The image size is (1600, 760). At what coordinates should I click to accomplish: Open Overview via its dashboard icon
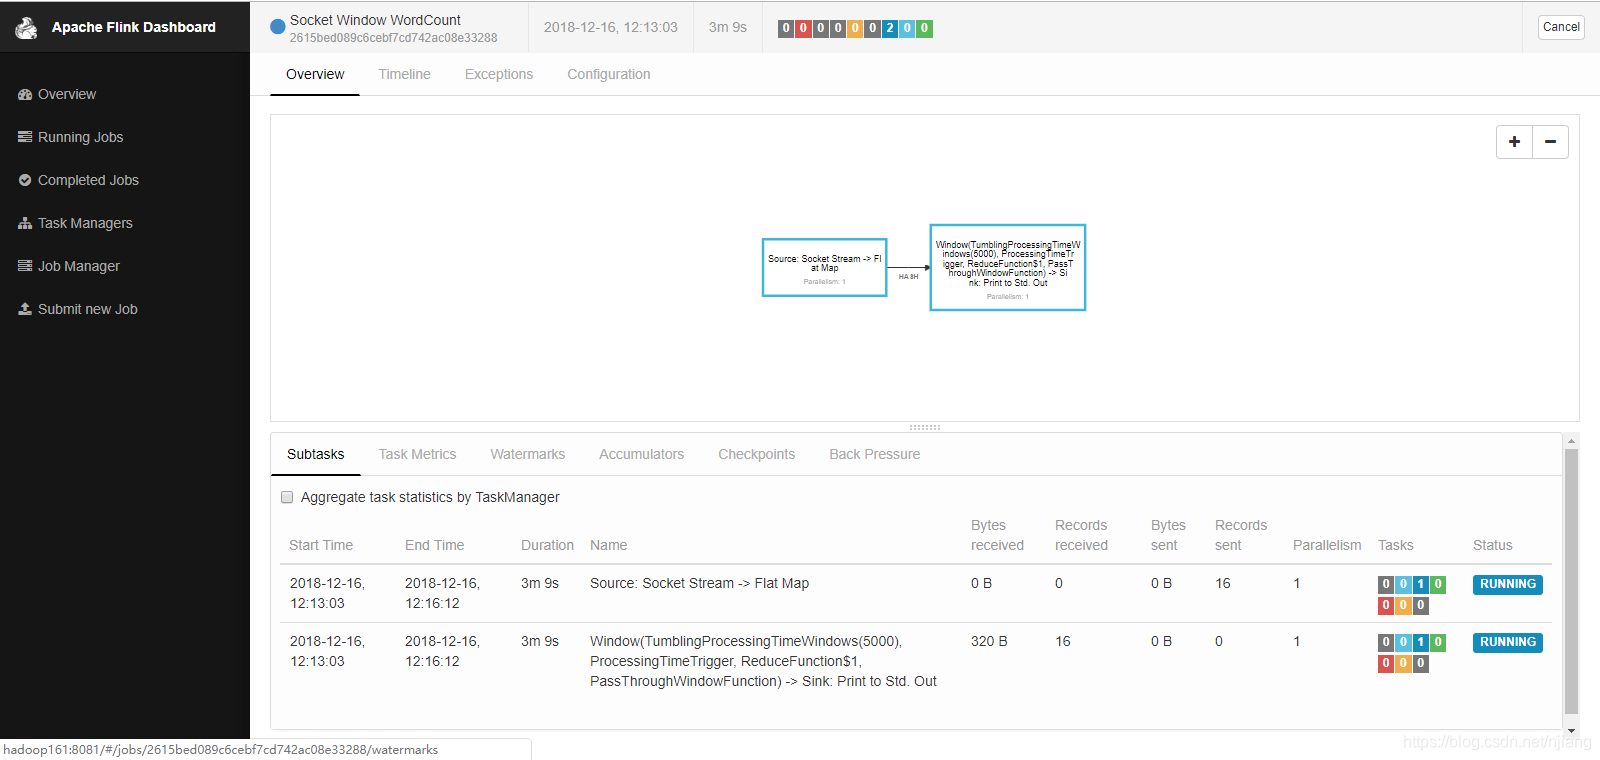[25, 94]
